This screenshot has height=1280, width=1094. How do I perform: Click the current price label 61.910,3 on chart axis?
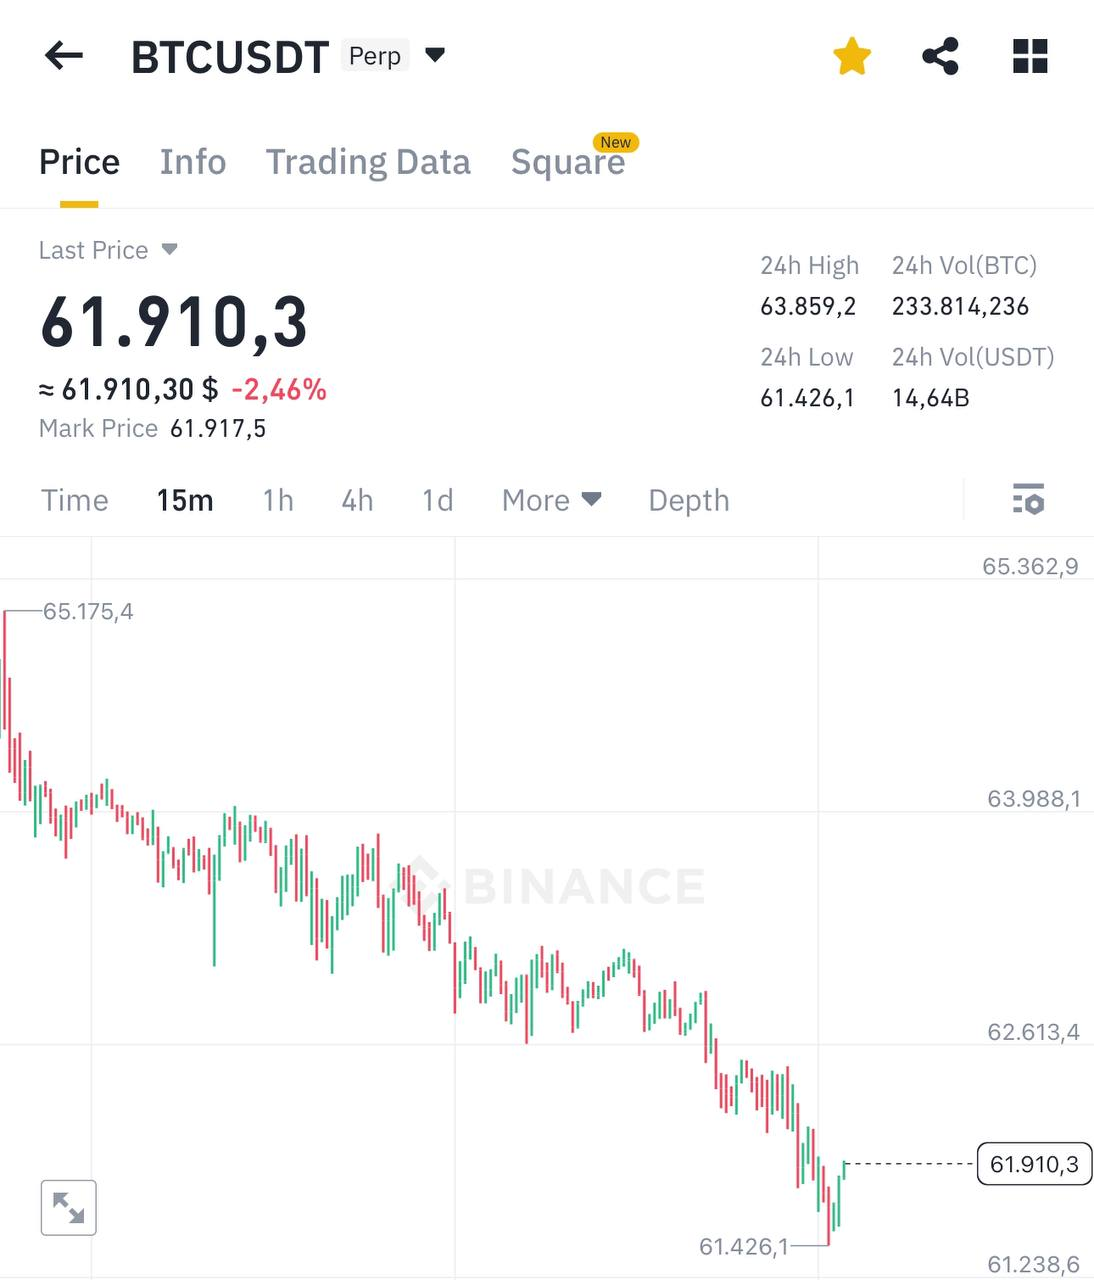coord(1034,1164)
